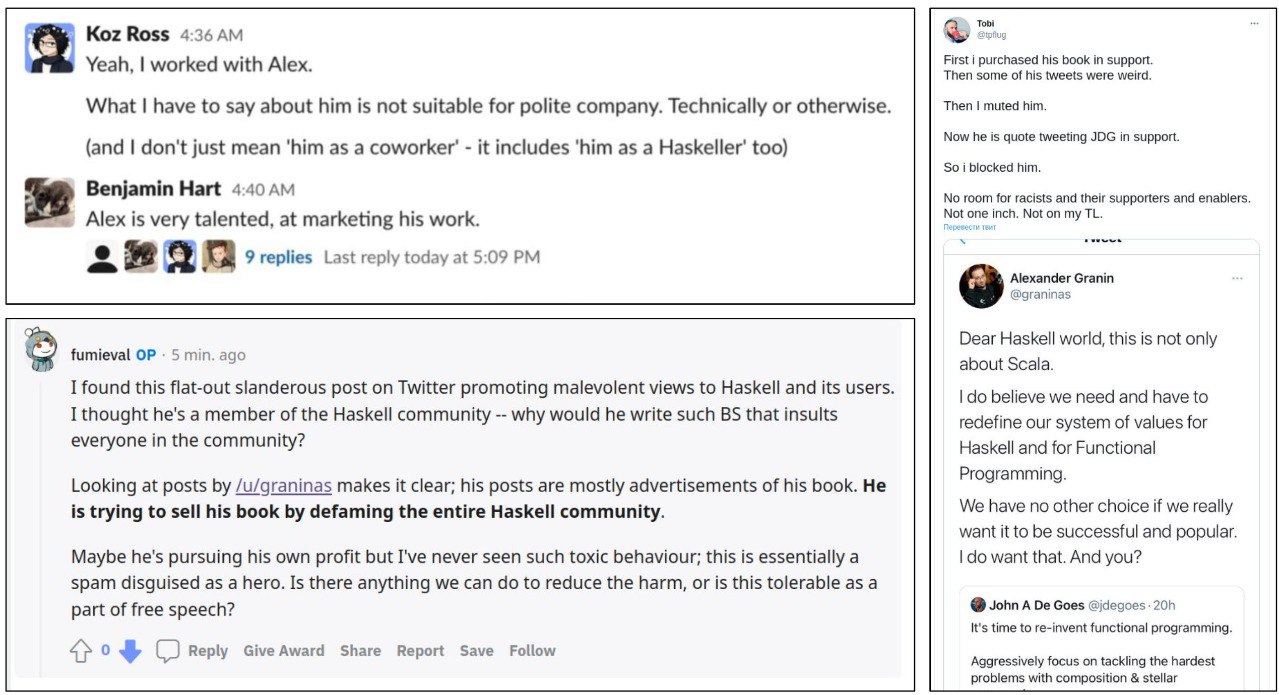Click the silhouette avatar in thread replies

(x=102, y=257)
